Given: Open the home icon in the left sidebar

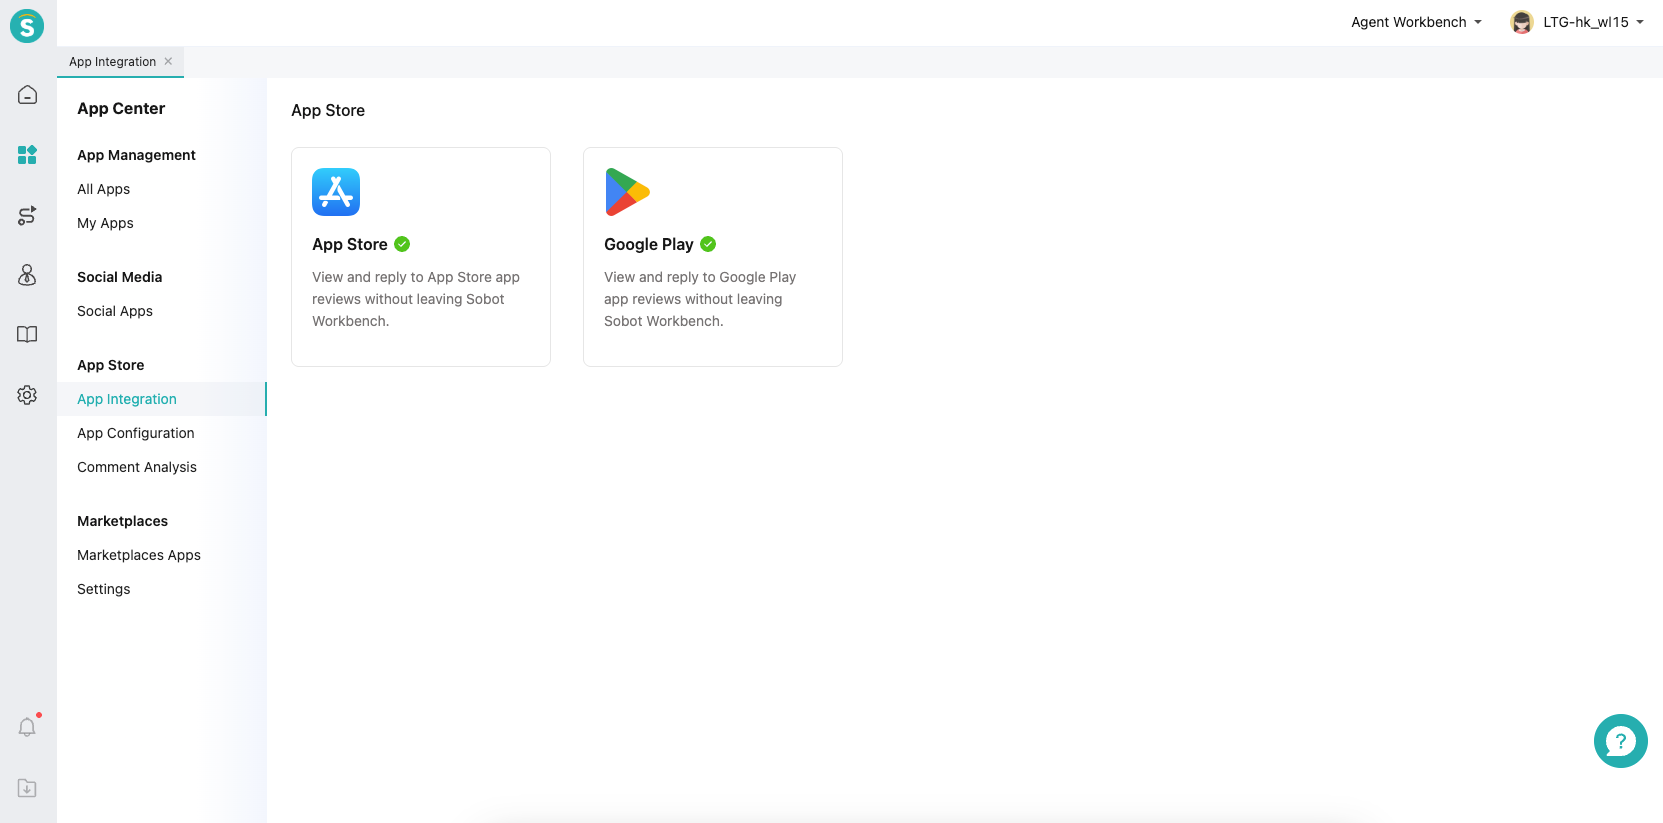Looking at the screenshot, I should (x=27, y=95).
